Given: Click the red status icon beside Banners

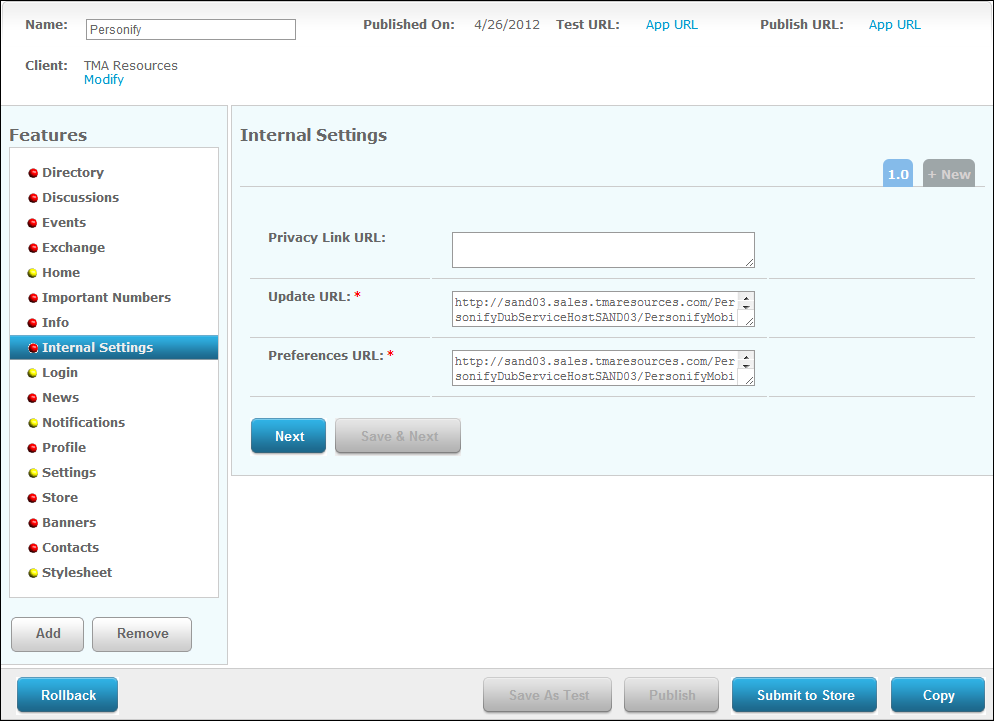Looking at the screenshot, I should click(33, 523).
